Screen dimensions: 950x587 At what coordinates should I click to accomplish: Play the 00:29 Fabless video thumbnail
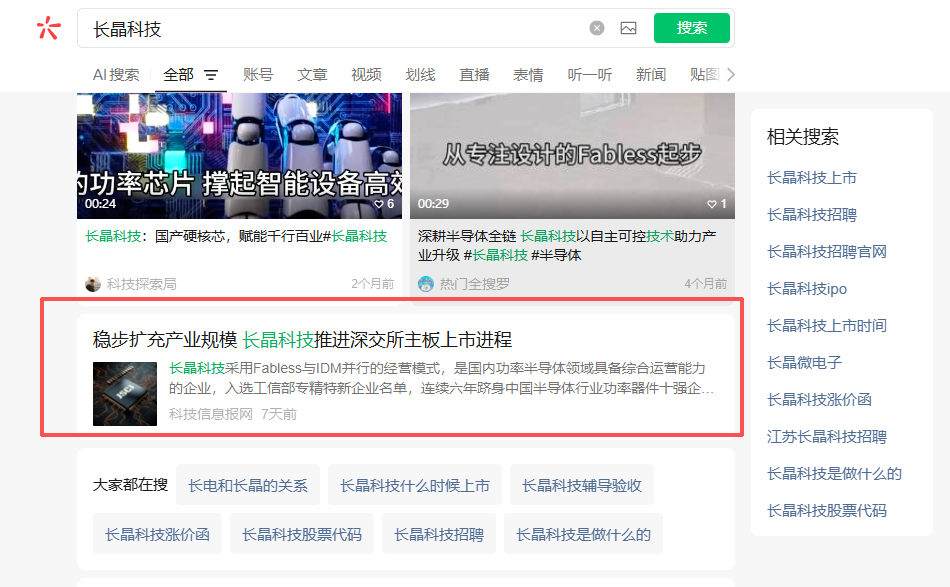(x=572, y=156)
